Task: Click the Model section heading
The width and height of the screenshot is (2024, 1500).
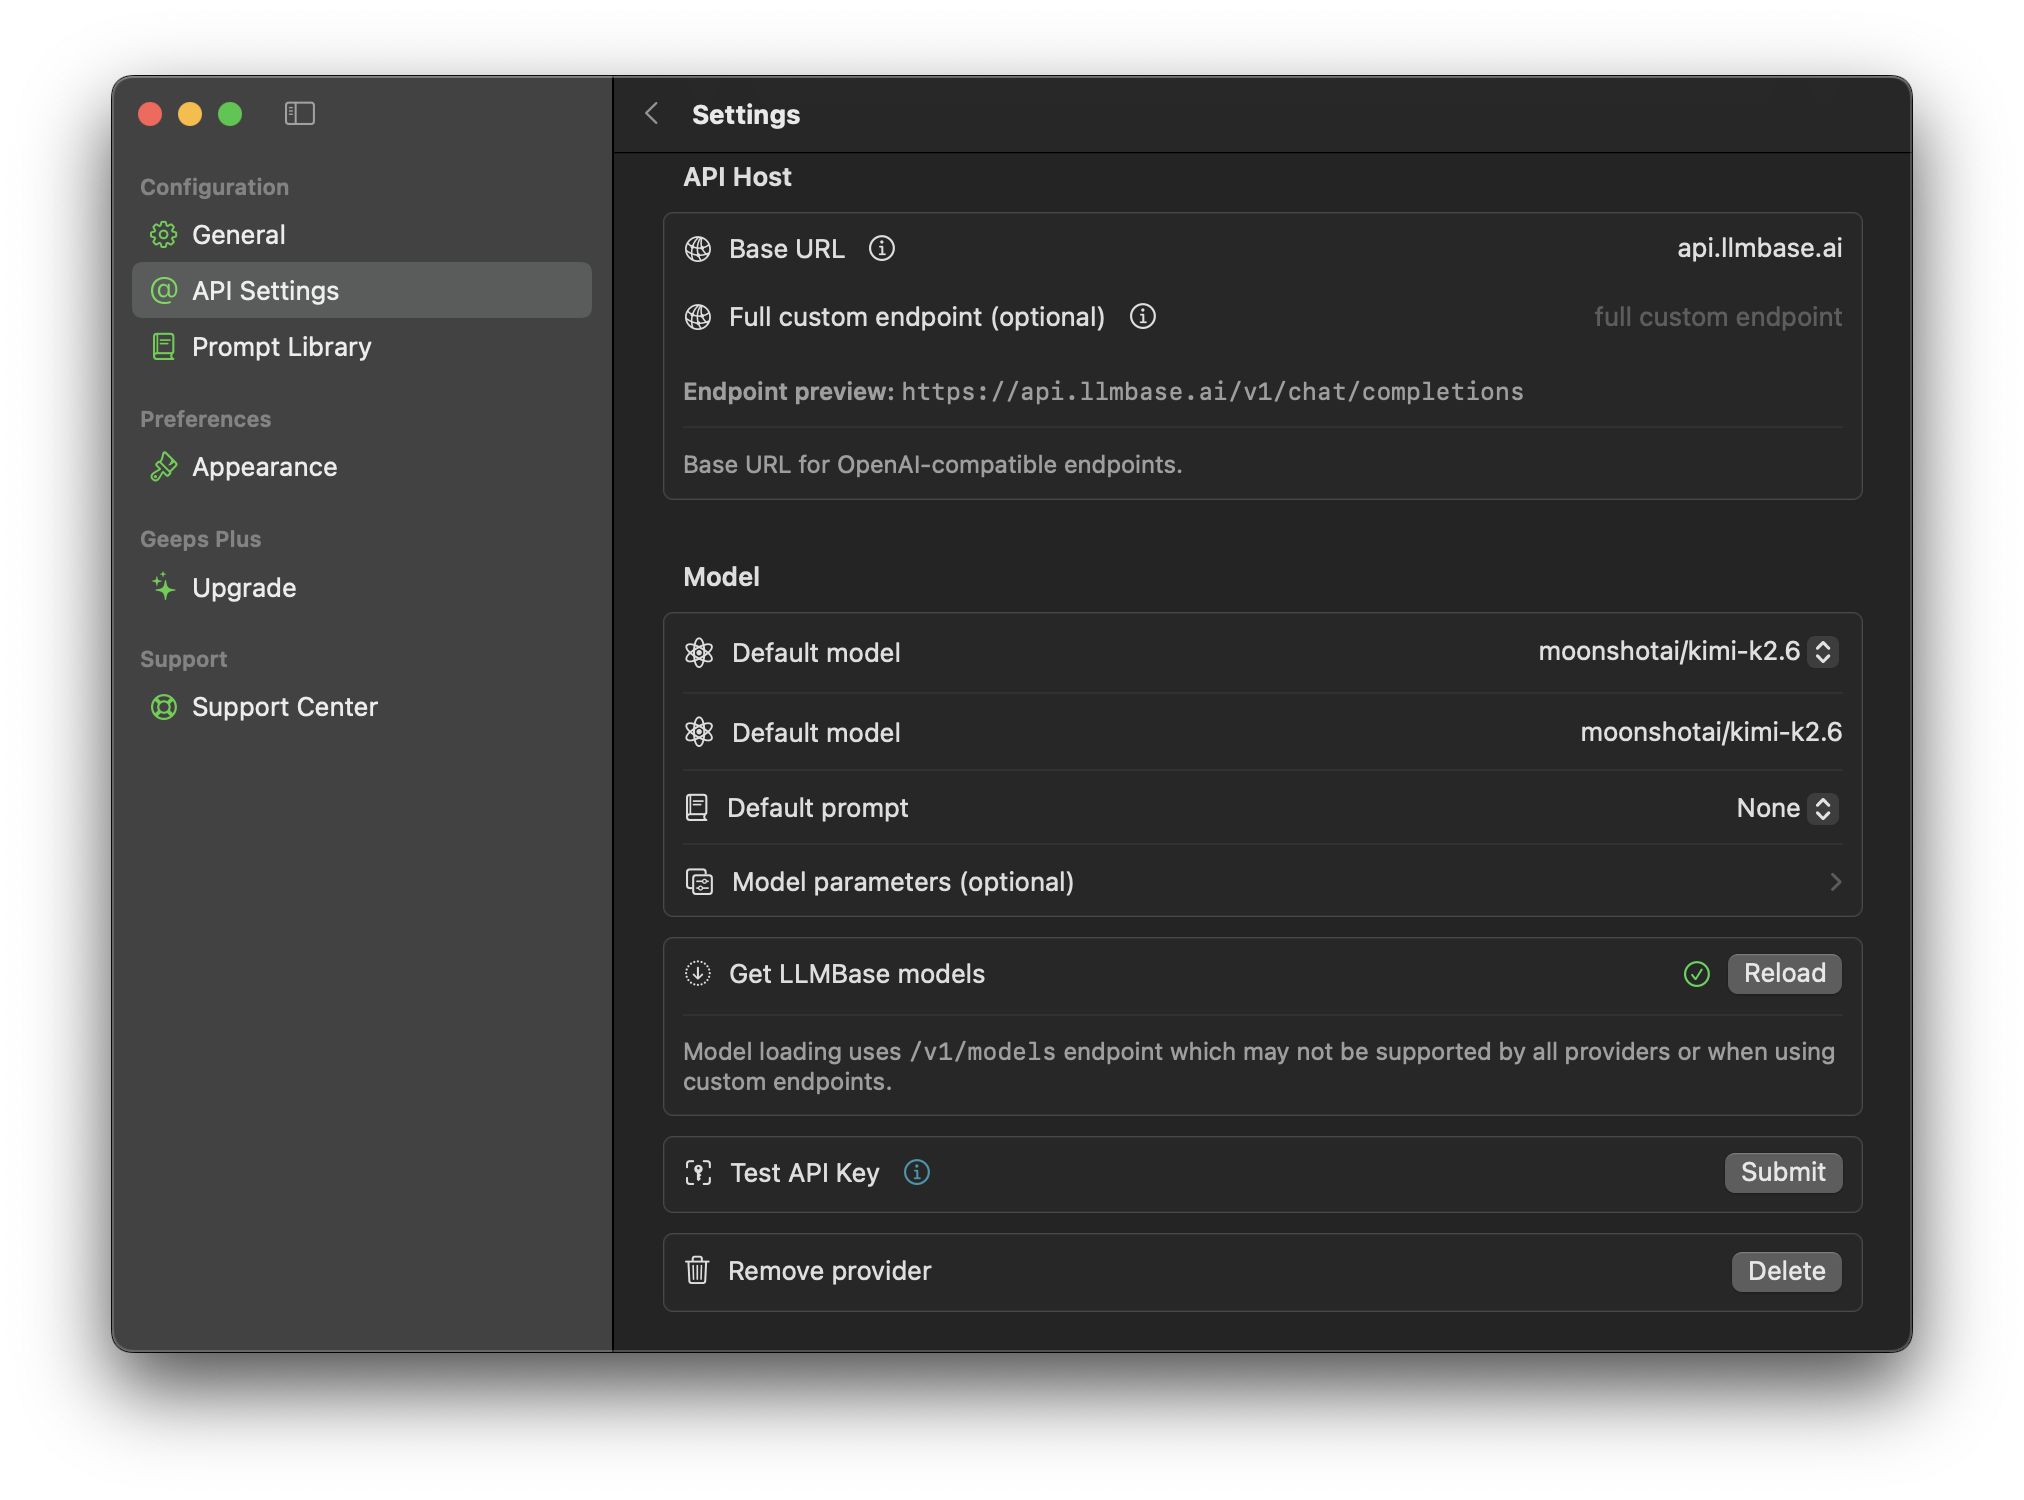Action: point(721,577)
